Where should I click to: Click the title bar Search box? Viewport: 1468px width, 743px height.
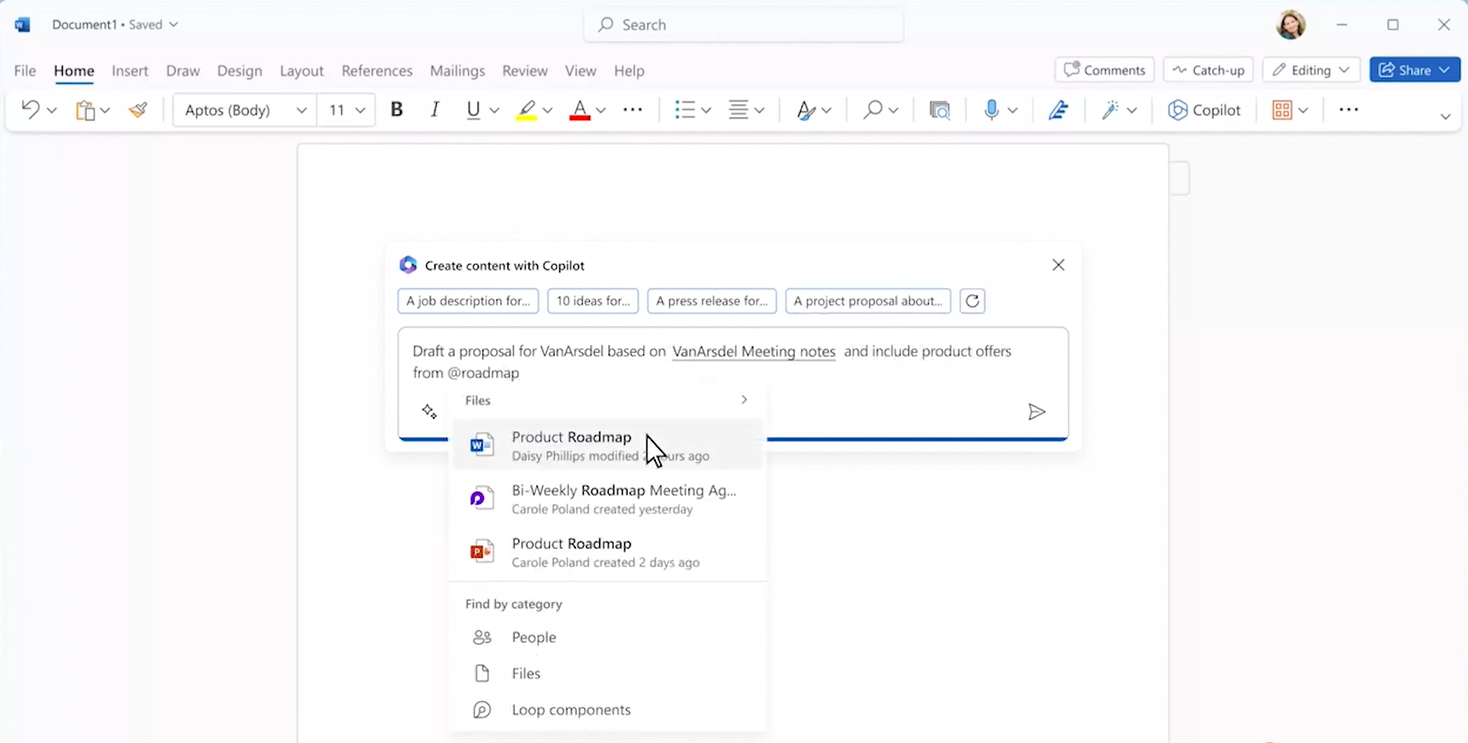coord(743,25)
